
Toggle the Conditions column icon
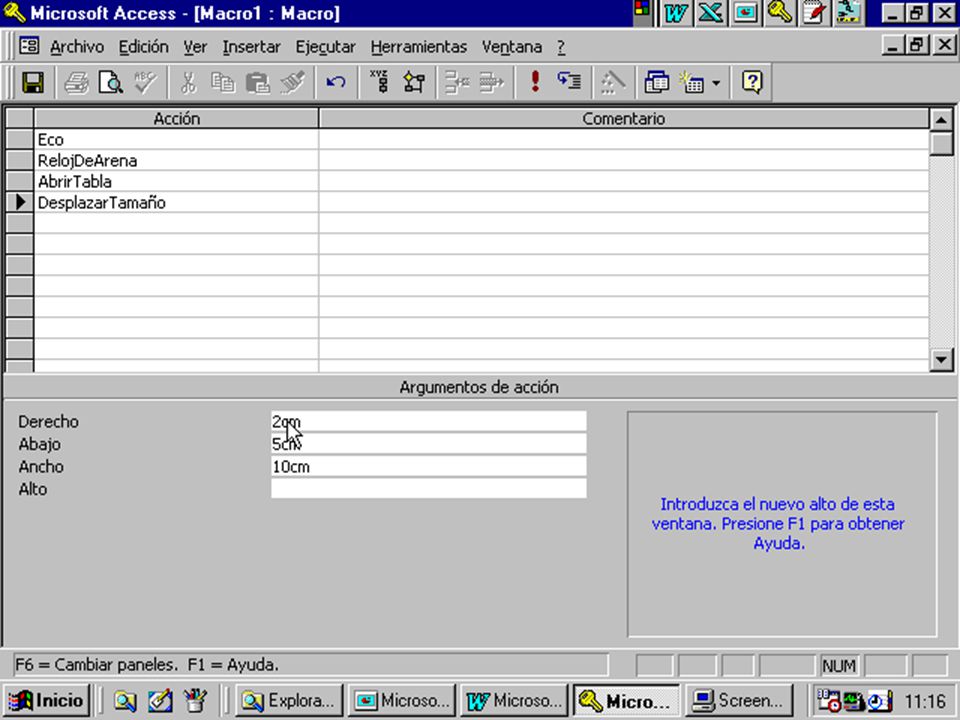[414, 82]
